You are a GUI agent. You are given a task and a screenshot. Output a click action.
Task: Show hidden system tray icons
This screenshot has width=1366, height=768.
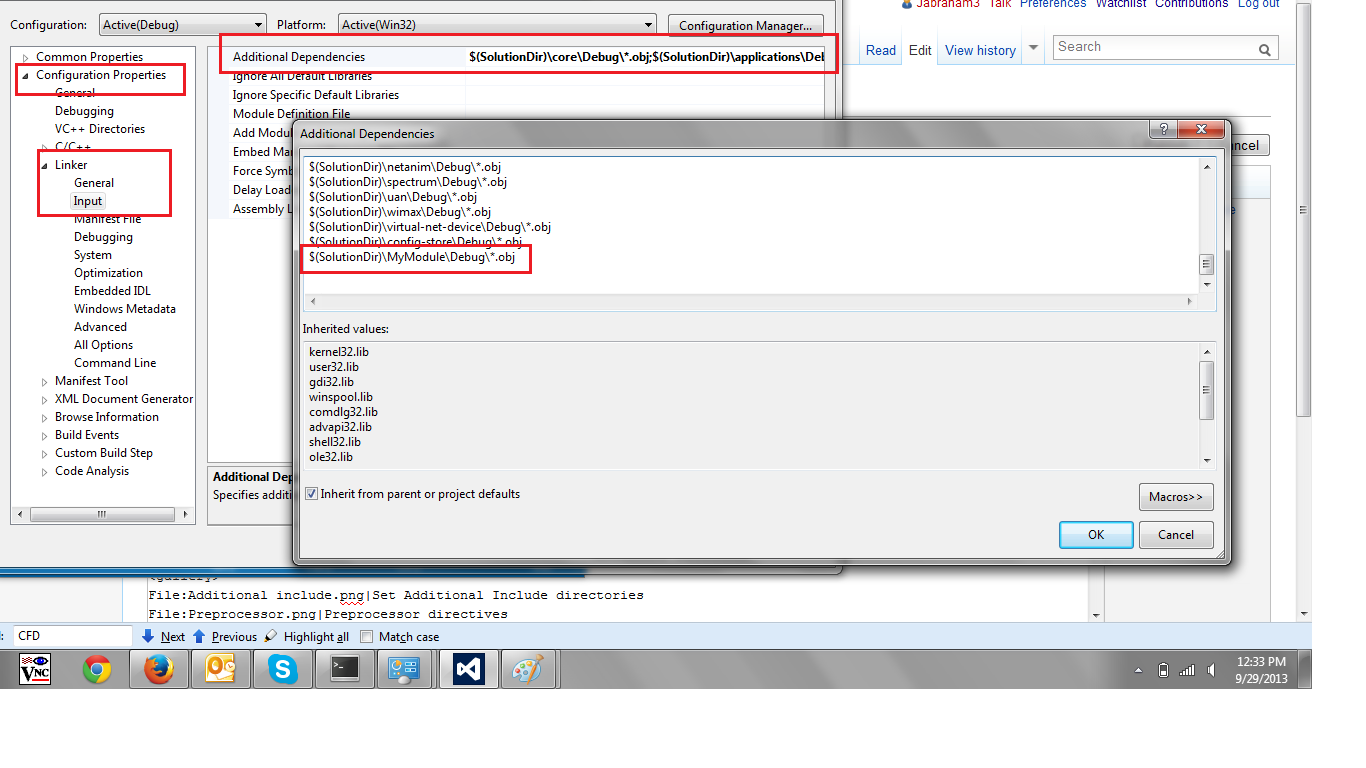coord(1140,670)
